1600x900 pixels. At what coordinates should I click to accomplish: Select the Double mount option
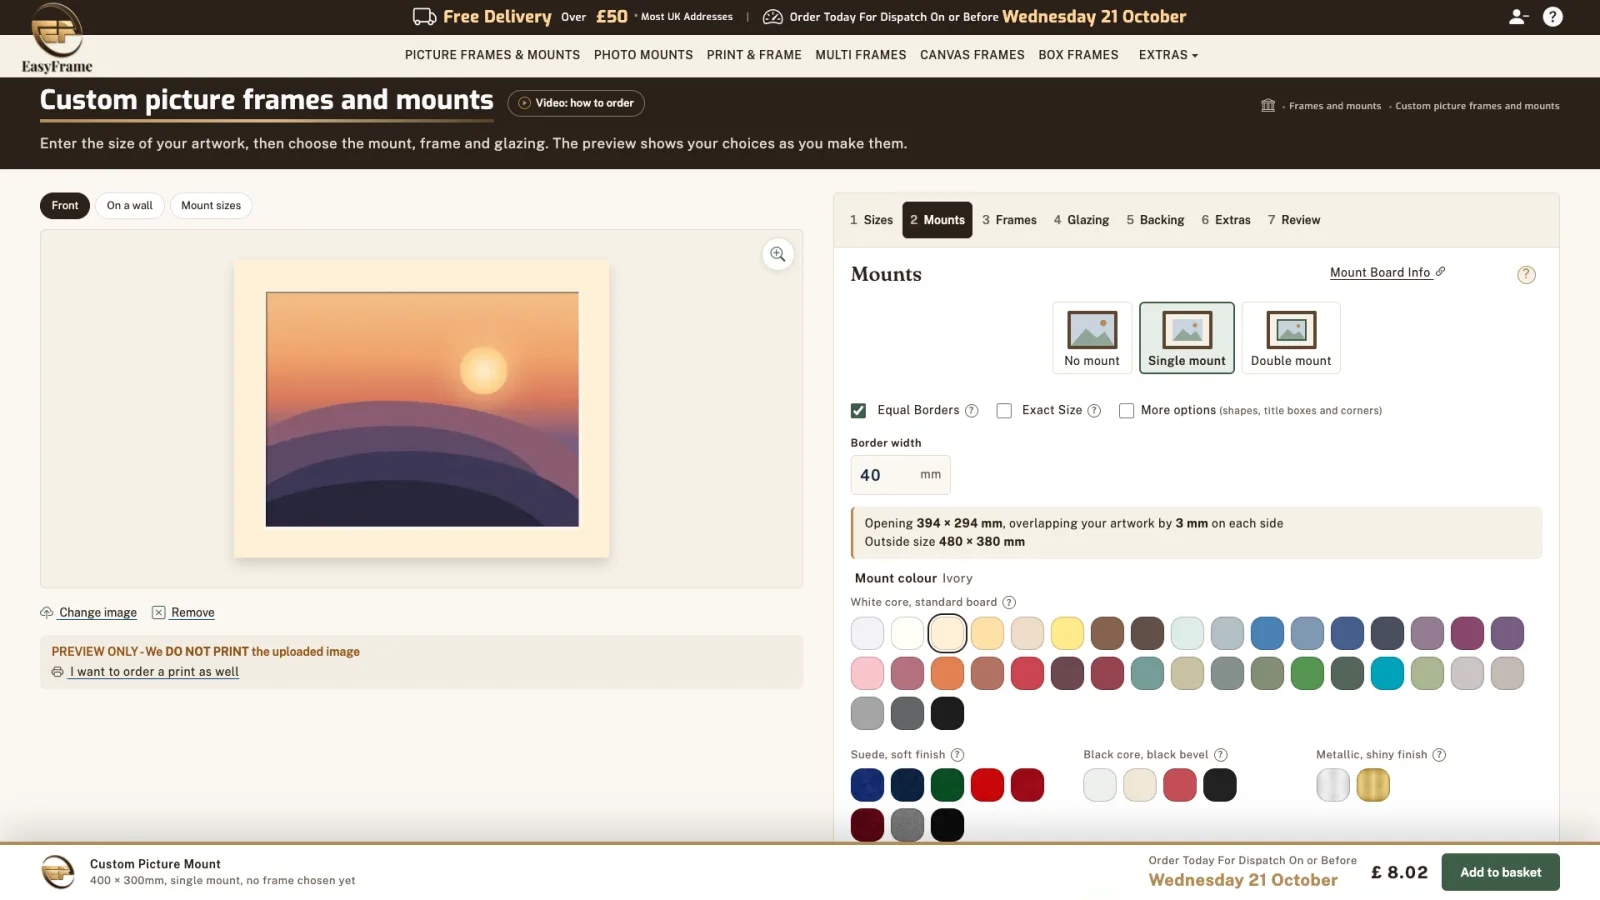click(x=1291, y=338)
